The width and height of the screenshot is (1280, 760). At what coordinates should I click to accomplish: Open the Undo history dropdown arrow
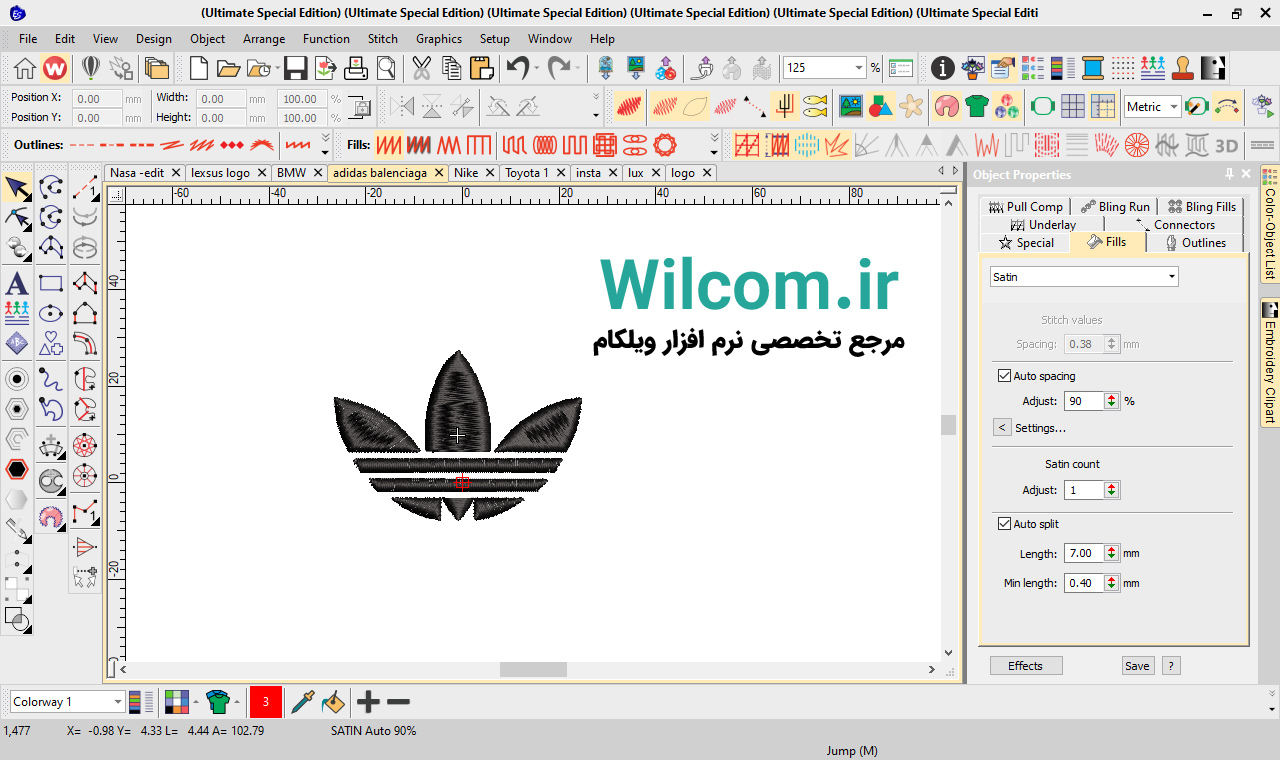tap(536, 68)
